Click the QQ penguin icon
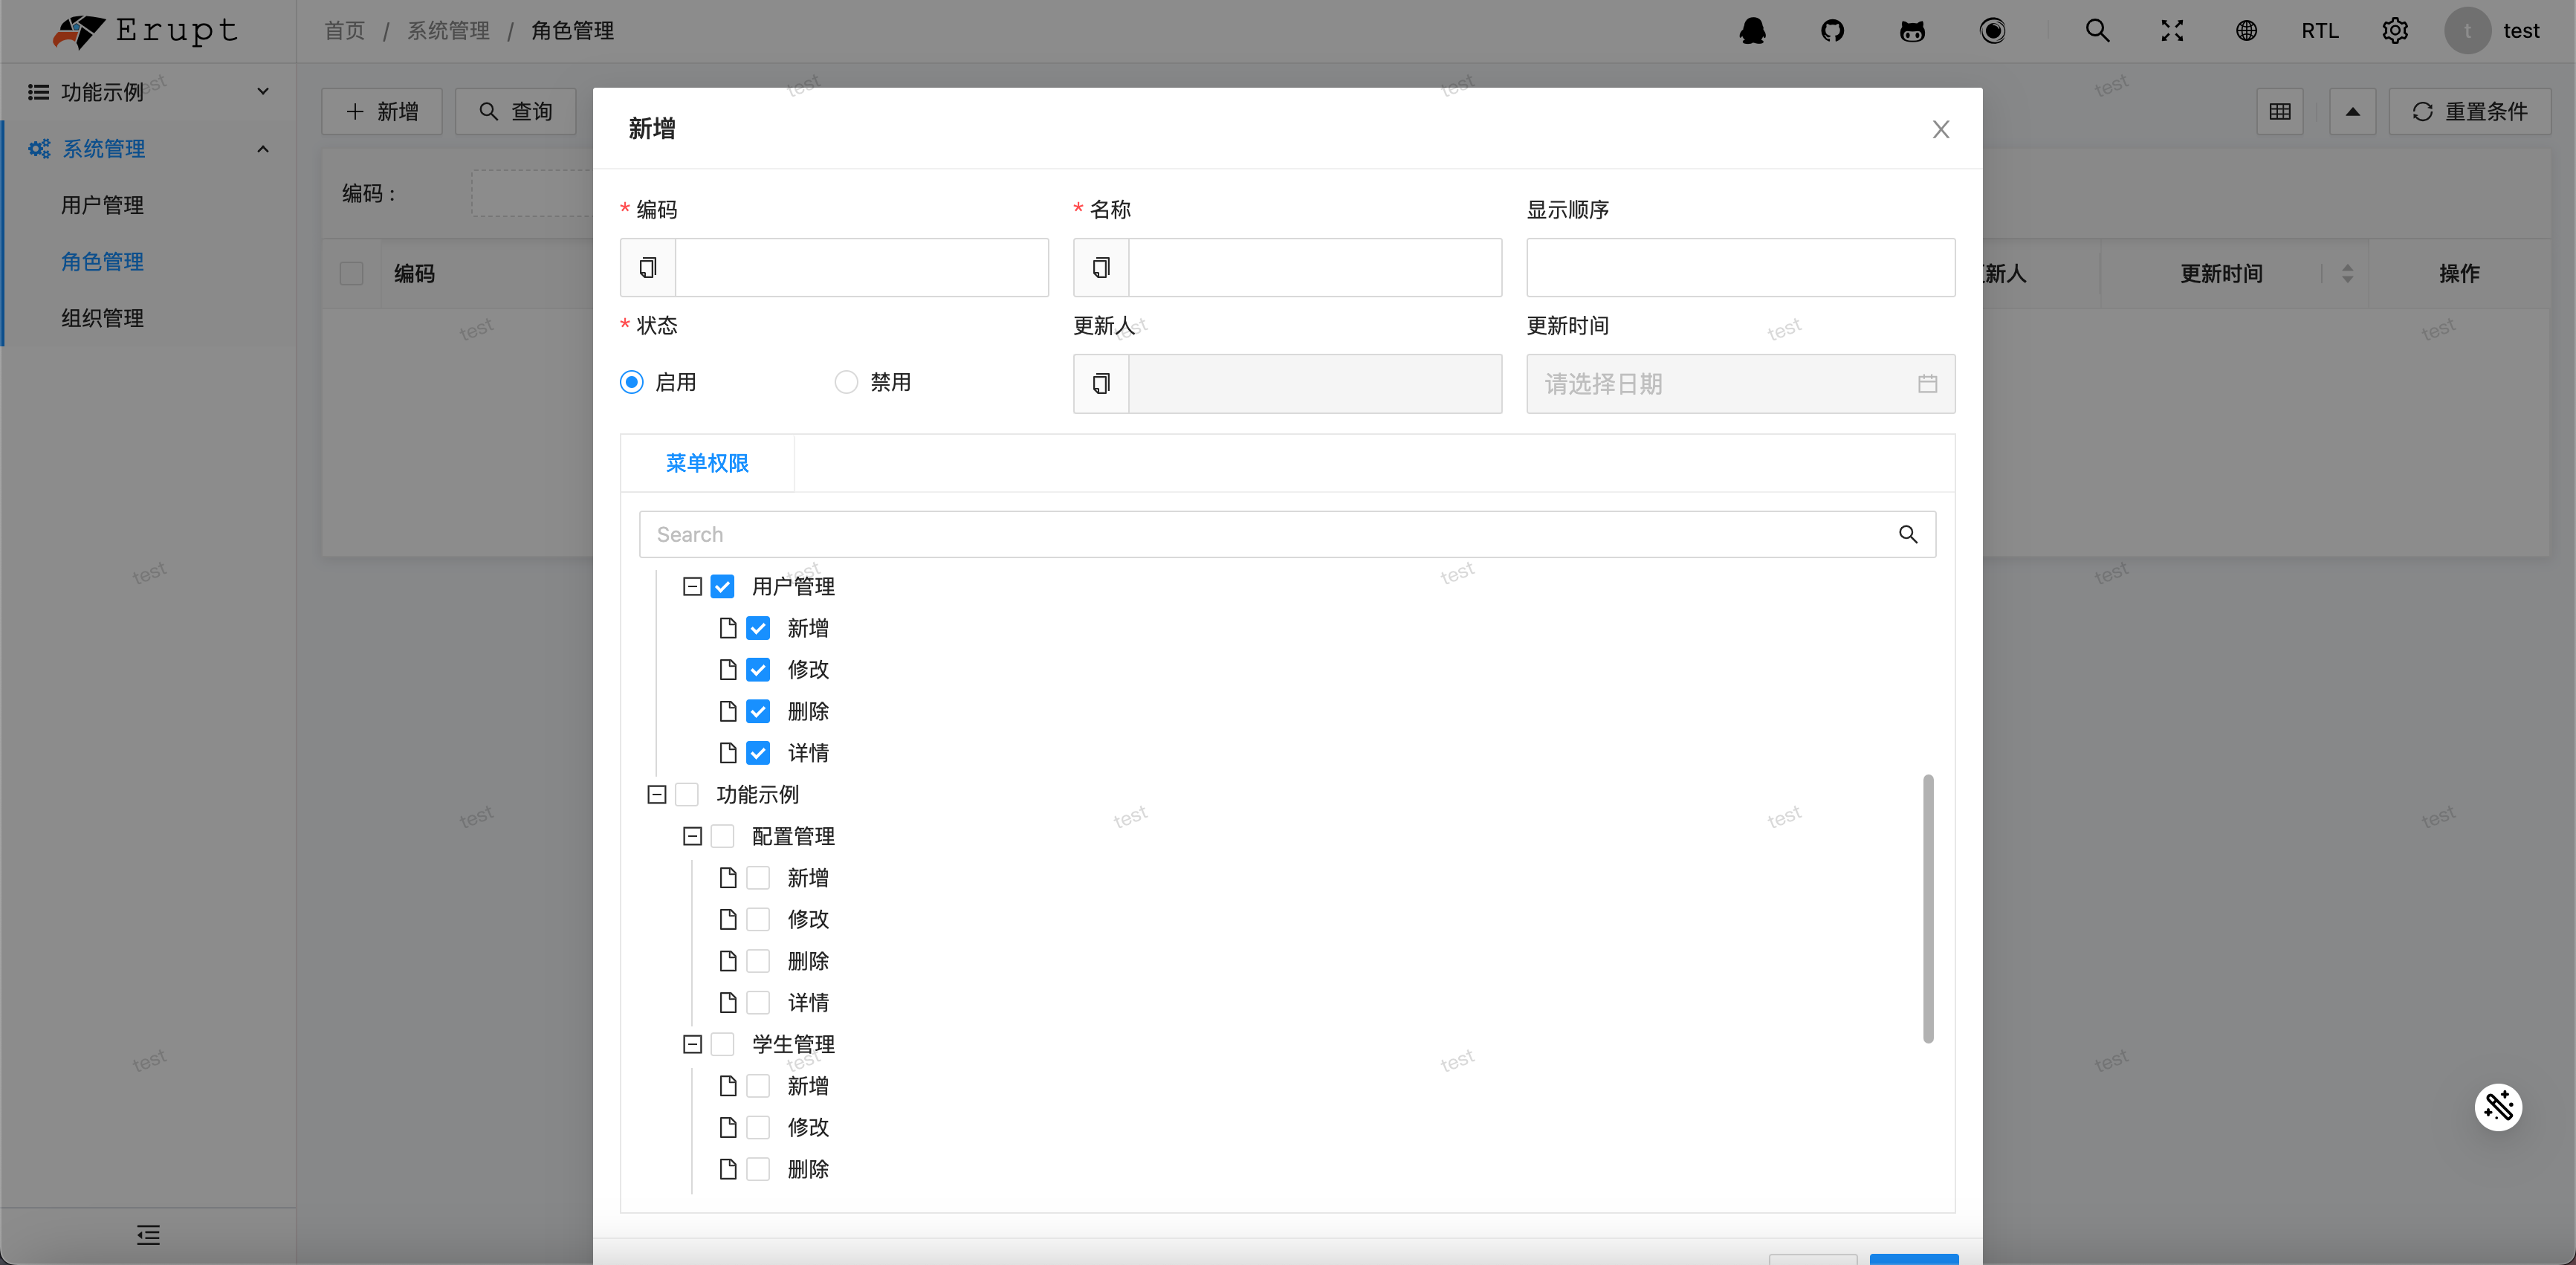The width and height of the screenshot is (2576, 1265). point(1752,31)
